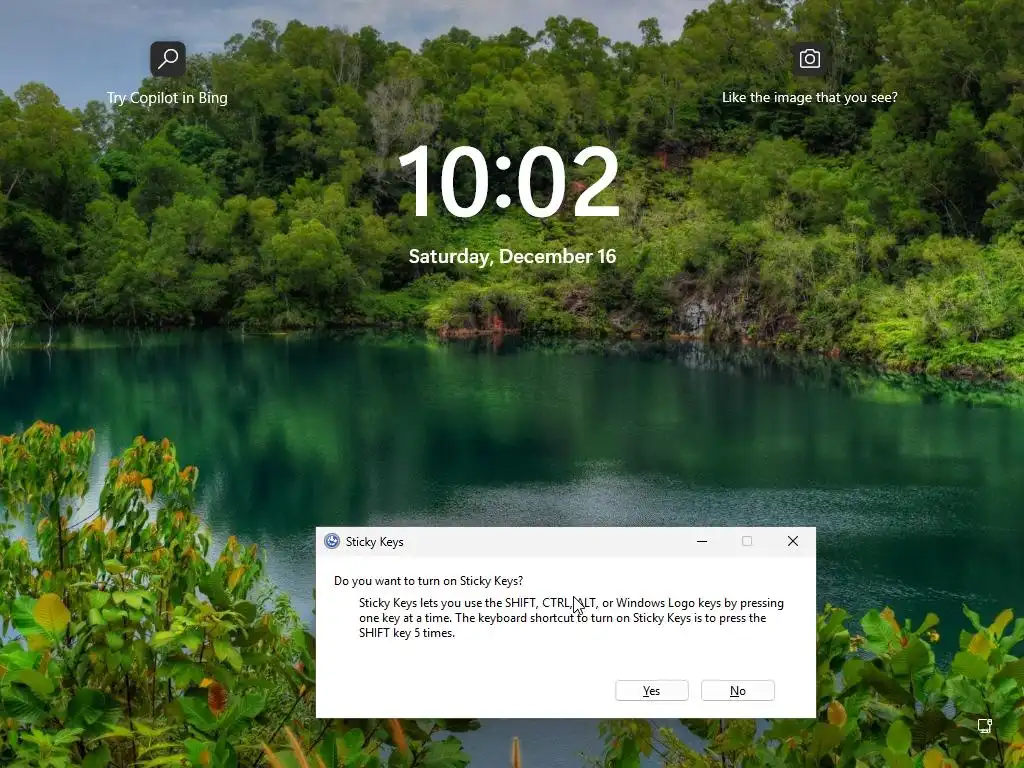
Task: Choose Yes to turn on Sticky Keys
Action: tap(651, 690)
